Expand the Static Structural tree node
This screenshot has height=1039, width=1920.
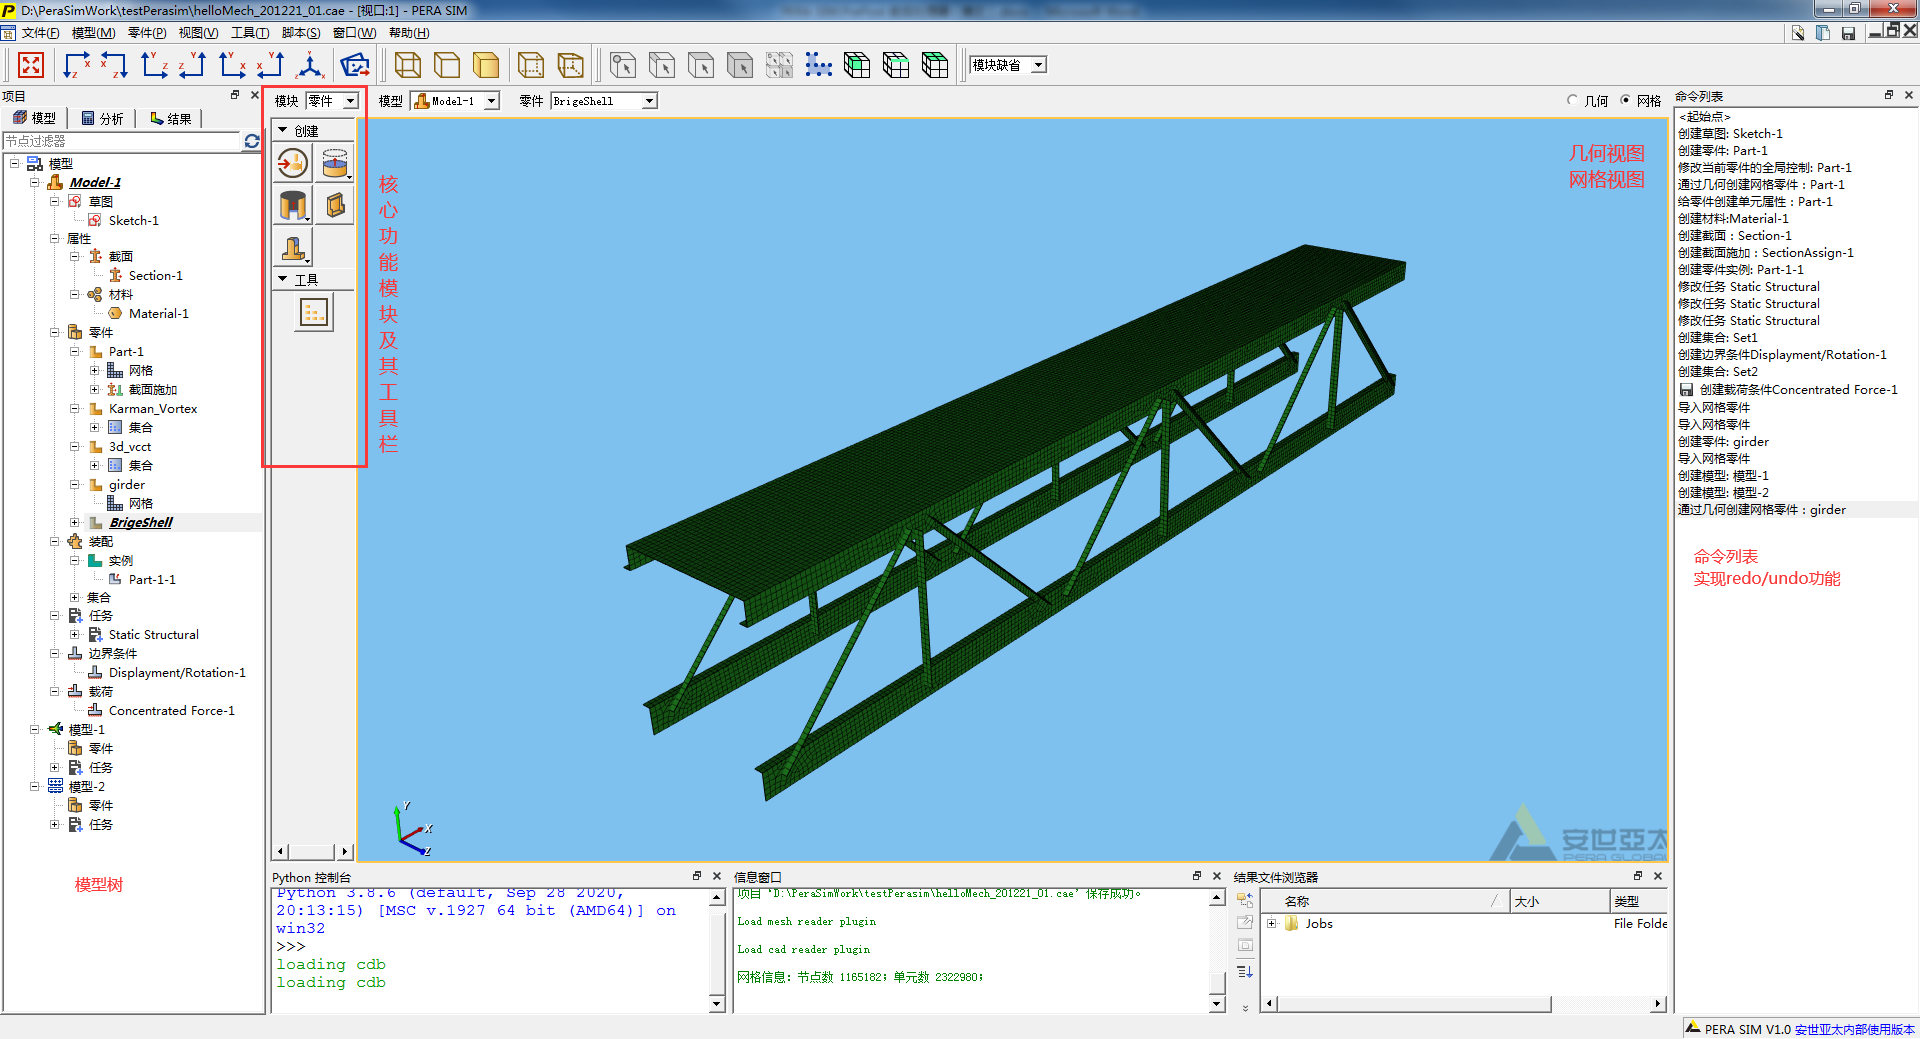pyautogui.click(x=74, y=634)
